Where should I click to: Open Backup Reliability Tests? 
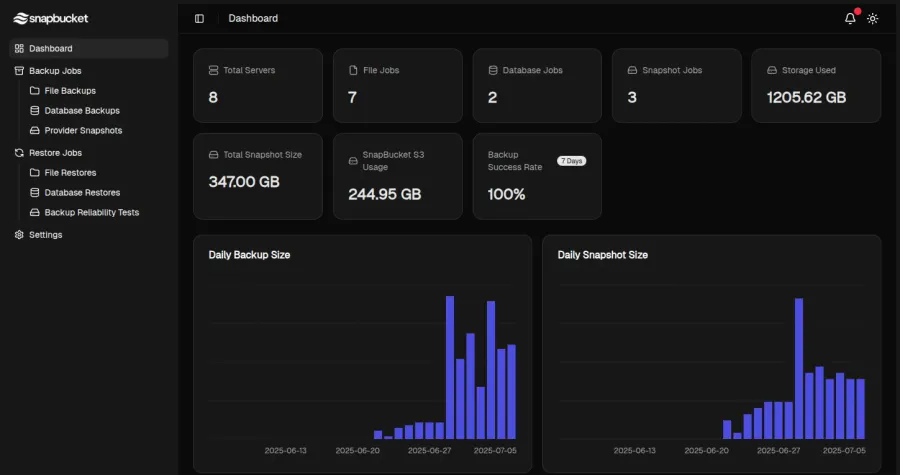[x=91, y=213]
